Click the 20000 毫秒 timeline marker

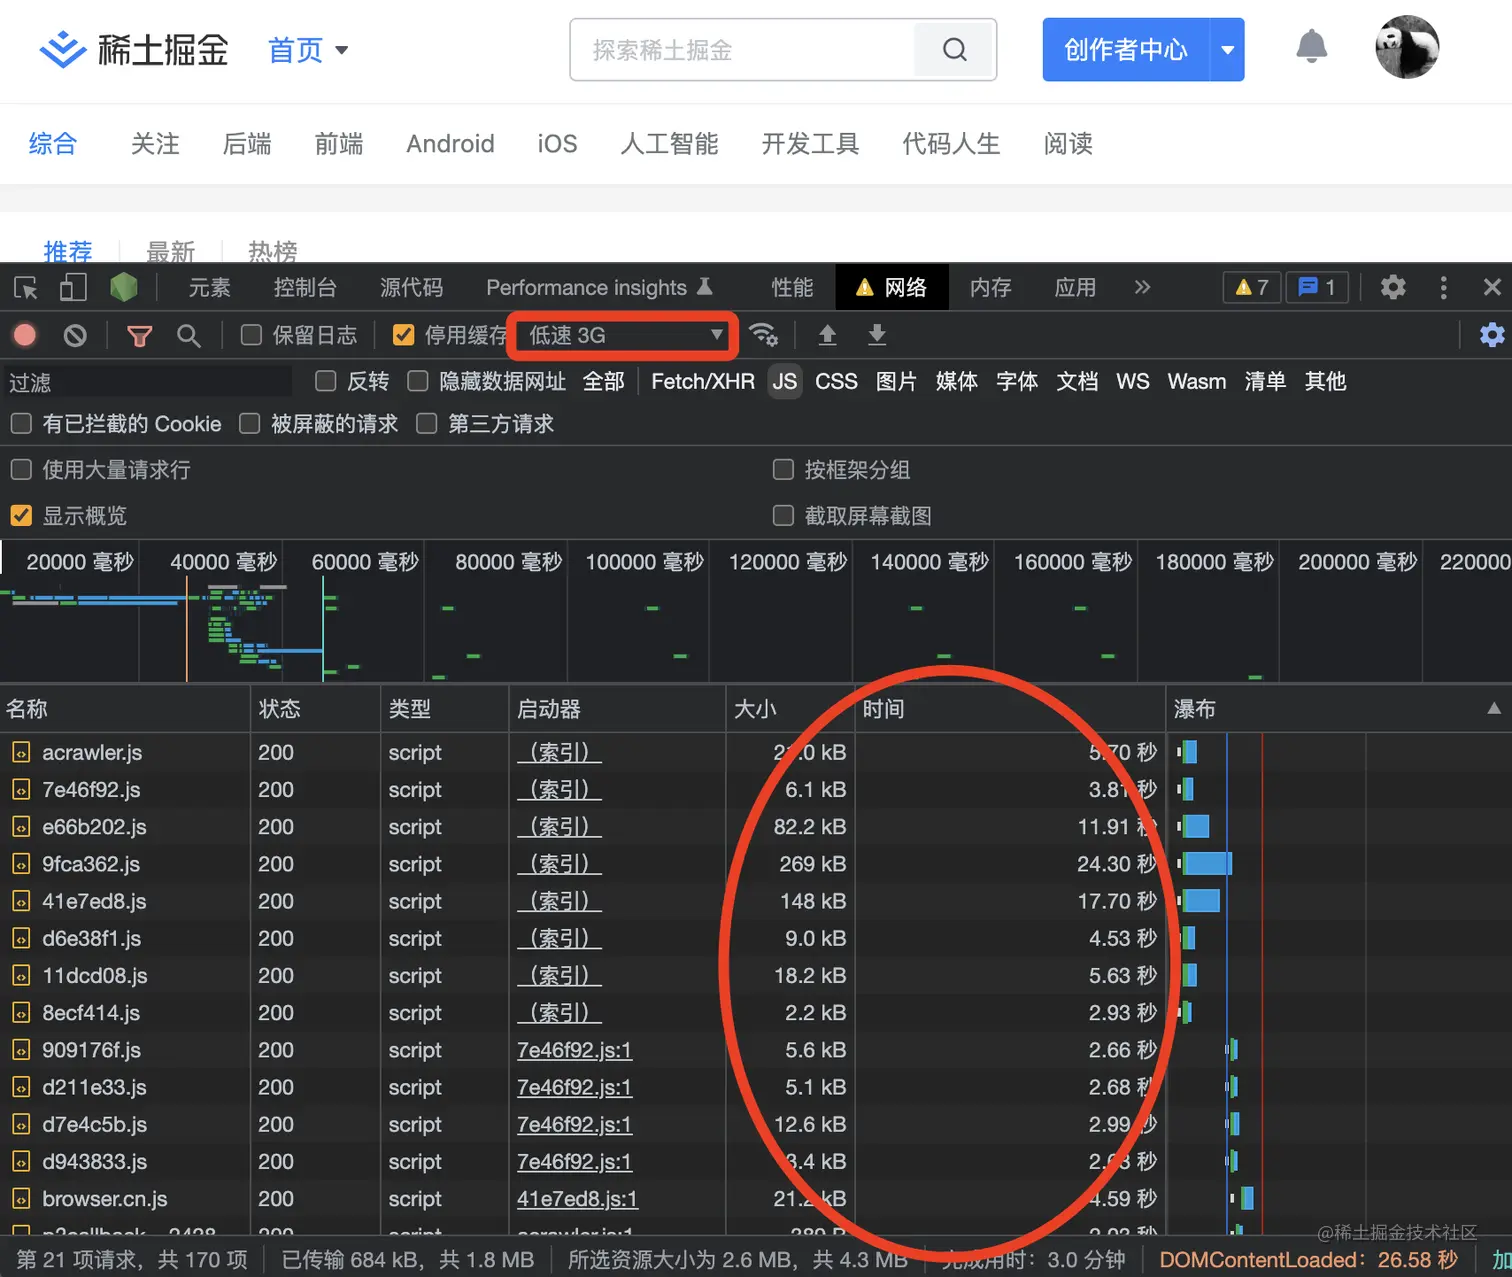80,562
